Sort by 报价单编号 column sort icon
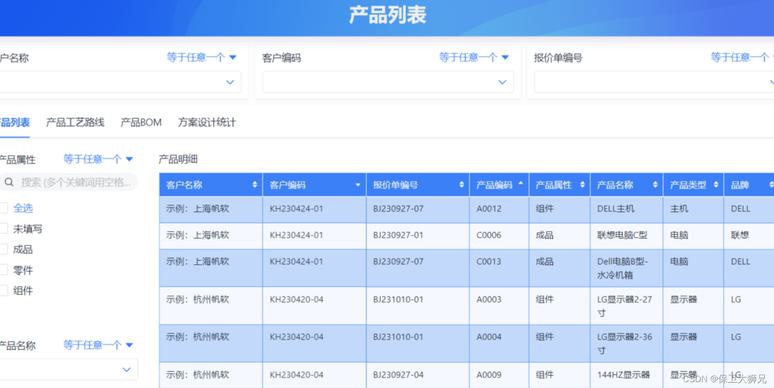 [462, 185]
